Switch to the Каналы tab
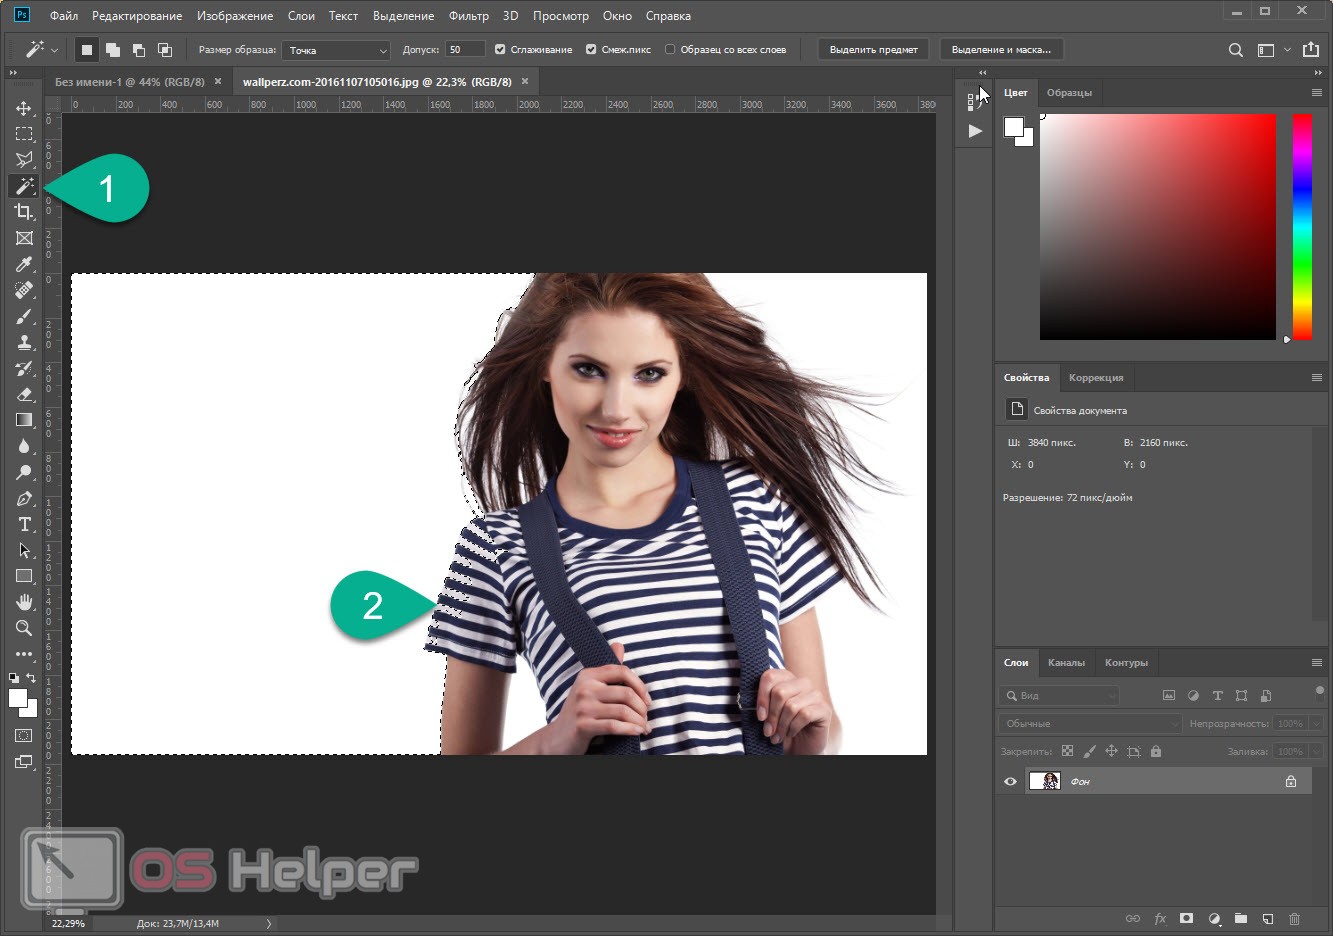This screenshot has width=1333, height=936. click(x=1066, y=663)
